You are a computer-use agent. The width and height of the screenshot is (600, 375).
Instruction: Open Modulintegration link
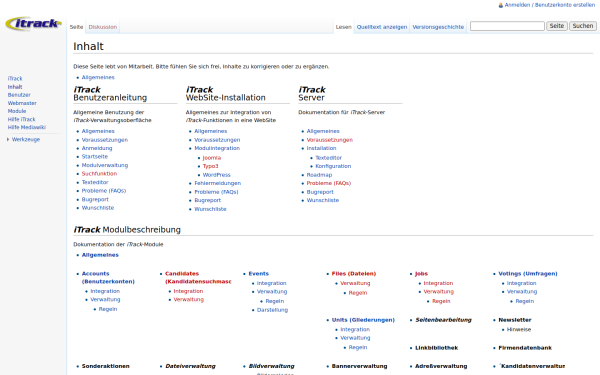[x=217, y=148]
